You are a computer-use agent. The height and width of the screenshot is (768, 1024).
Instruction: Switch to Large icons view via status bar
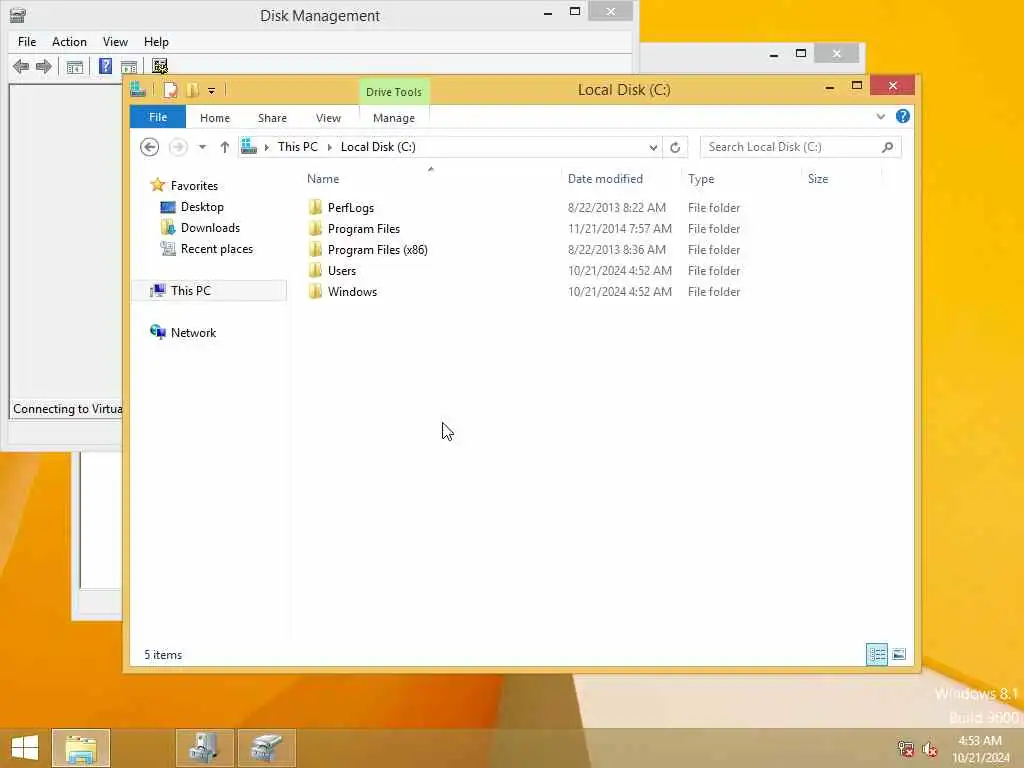point(899,654)
